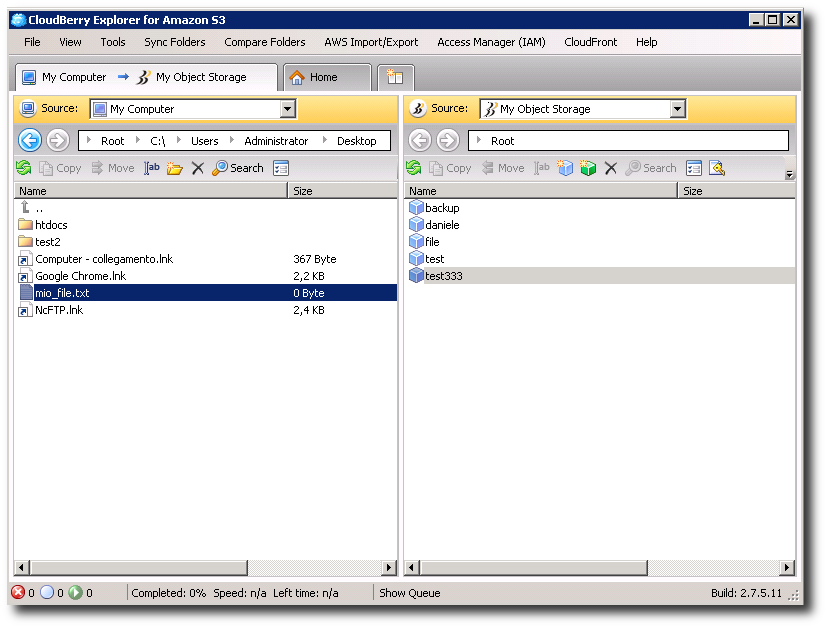Sort left pane by Name column
Viewport: 827px width, 628px height.
click(151, 191)
